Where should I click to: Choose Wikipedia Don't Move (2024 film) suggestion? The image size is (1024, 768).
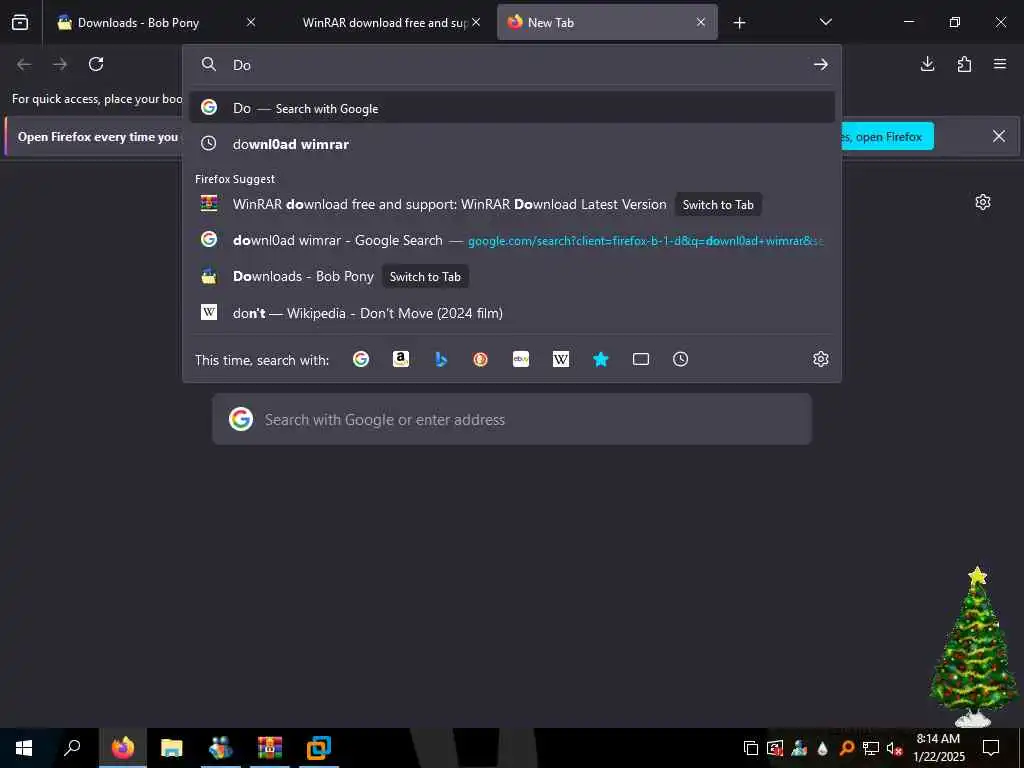click(x=512, y=313)
